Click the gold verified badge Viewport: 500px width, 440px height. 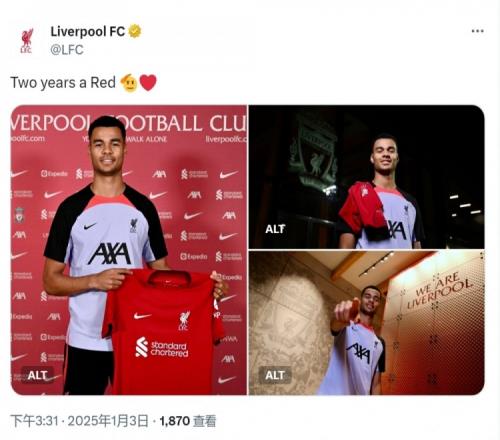click(135, 31)
